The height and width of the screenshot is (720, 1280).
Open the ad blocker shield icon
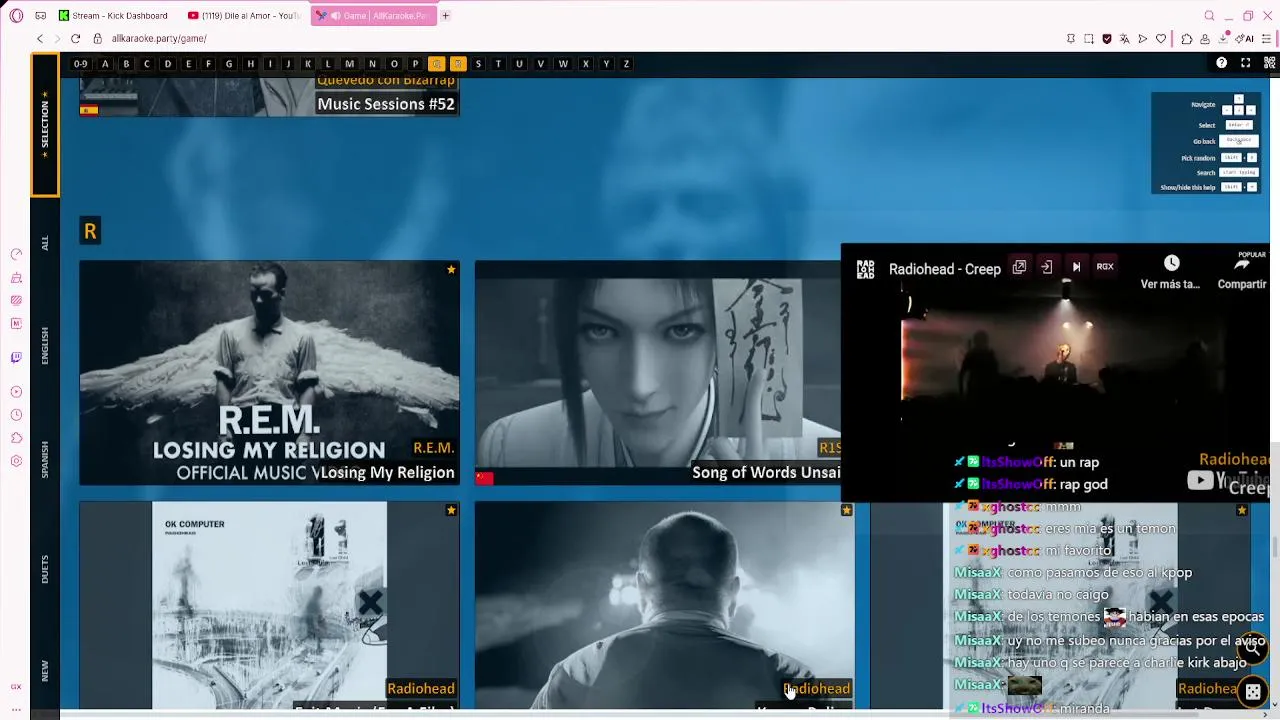(1107, 38)
